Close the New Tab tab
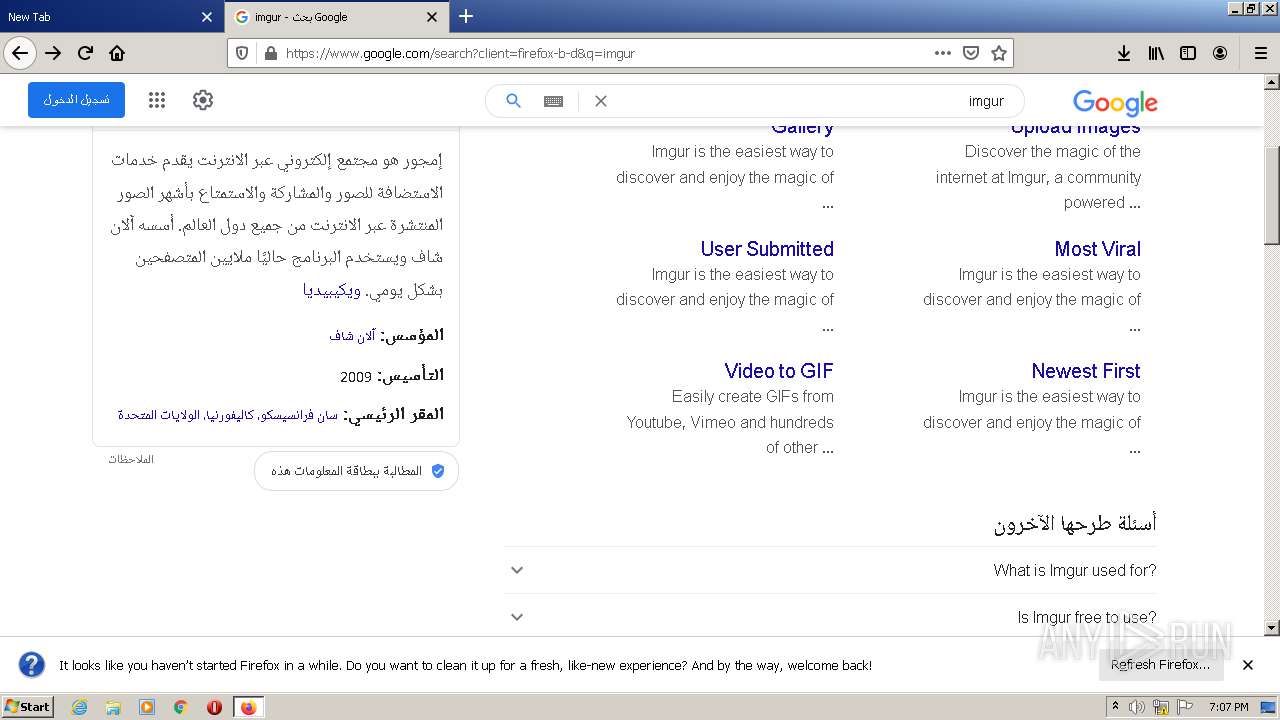The width and height of the screenshot is (1280, 720). pyautogui.click(x=207, y=17)
